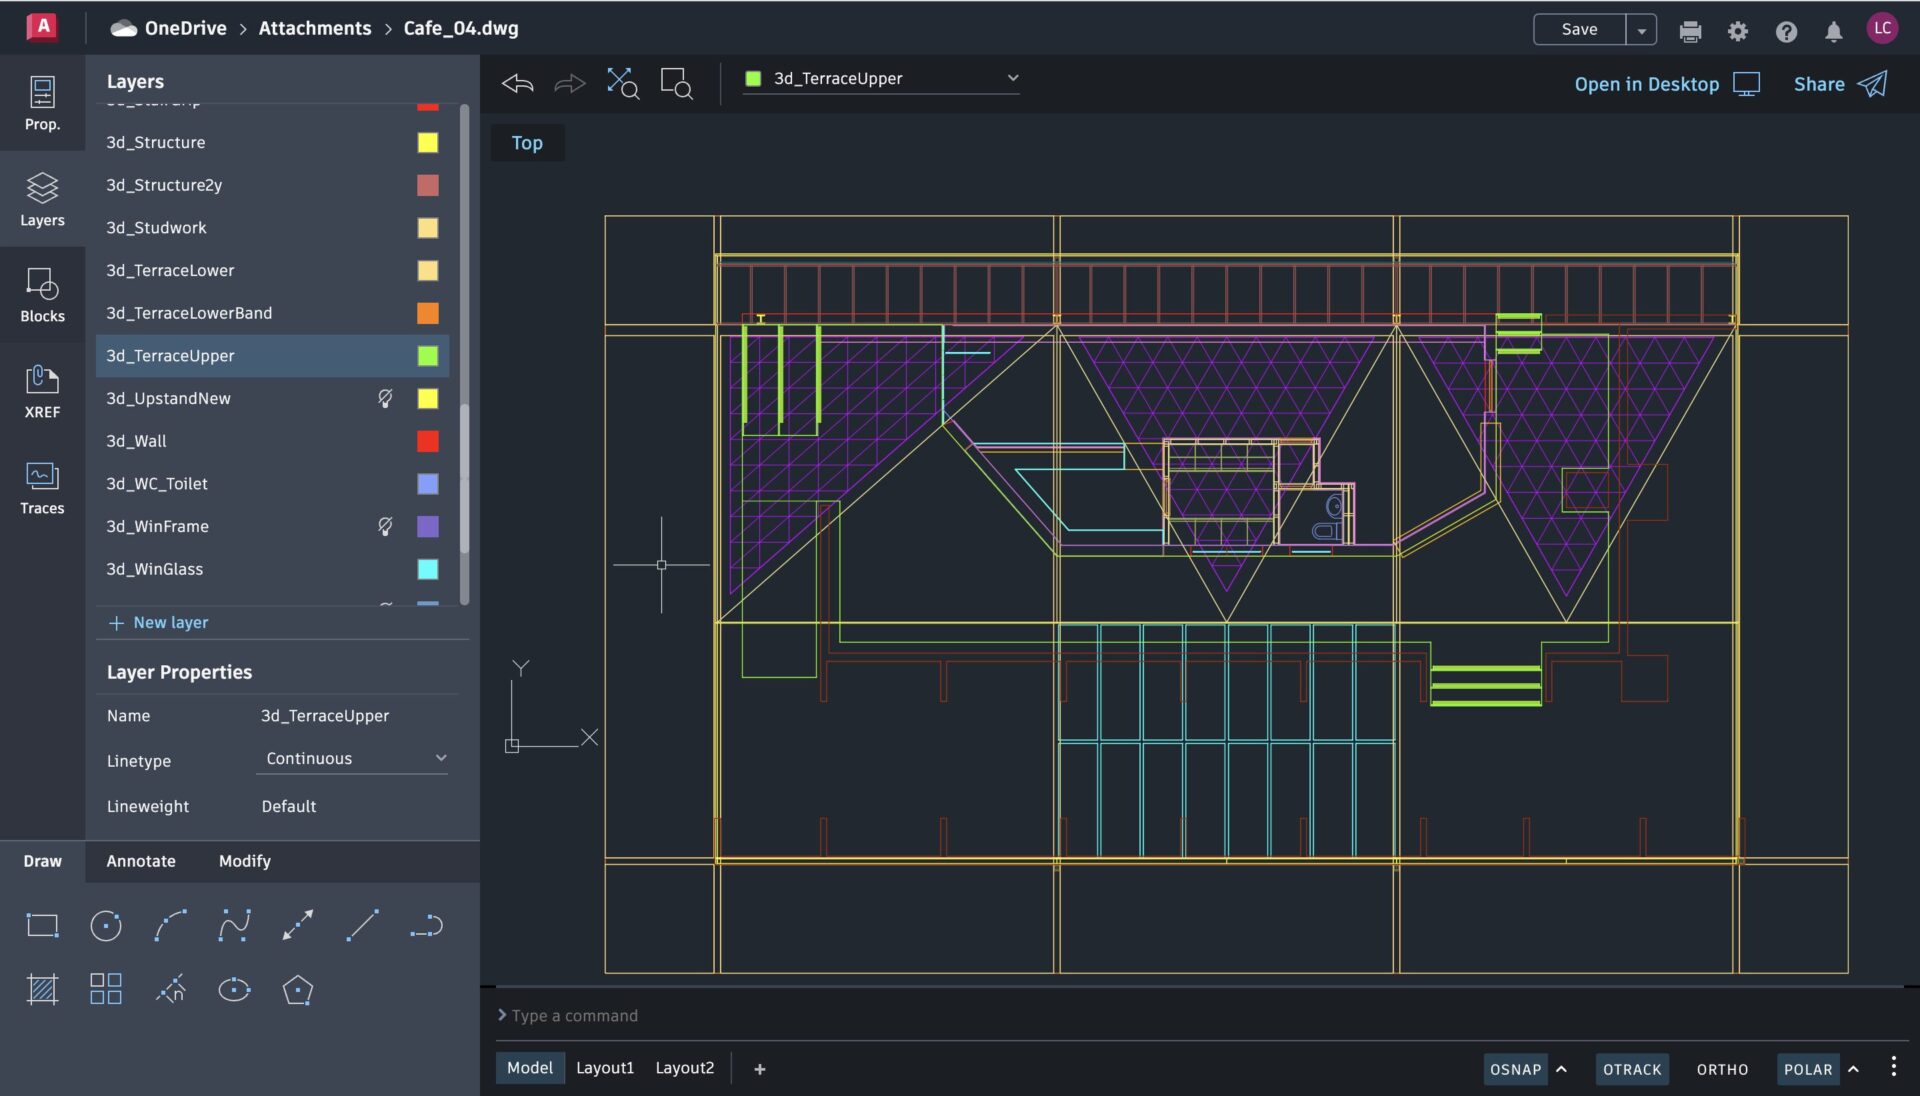The height and width of the screenshot is (1096, 1920).
Task: Select the Polygon draw tool
Action: pyautogui.click(x=297, y=990)
